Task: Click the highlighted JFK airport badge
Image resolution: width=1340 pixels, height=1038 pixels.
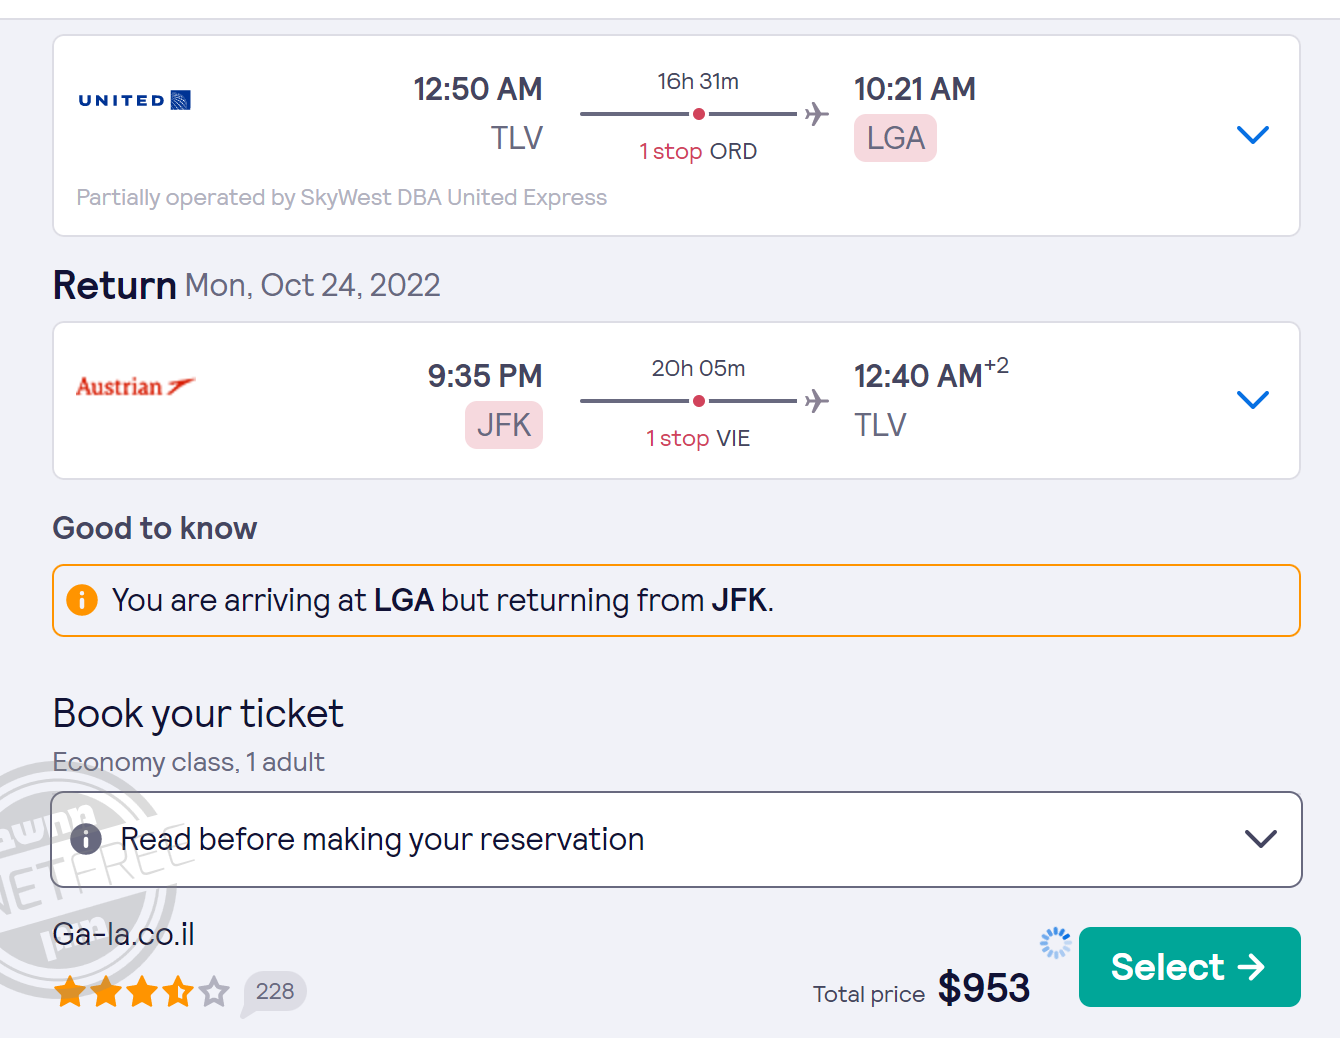Action: 504,425
